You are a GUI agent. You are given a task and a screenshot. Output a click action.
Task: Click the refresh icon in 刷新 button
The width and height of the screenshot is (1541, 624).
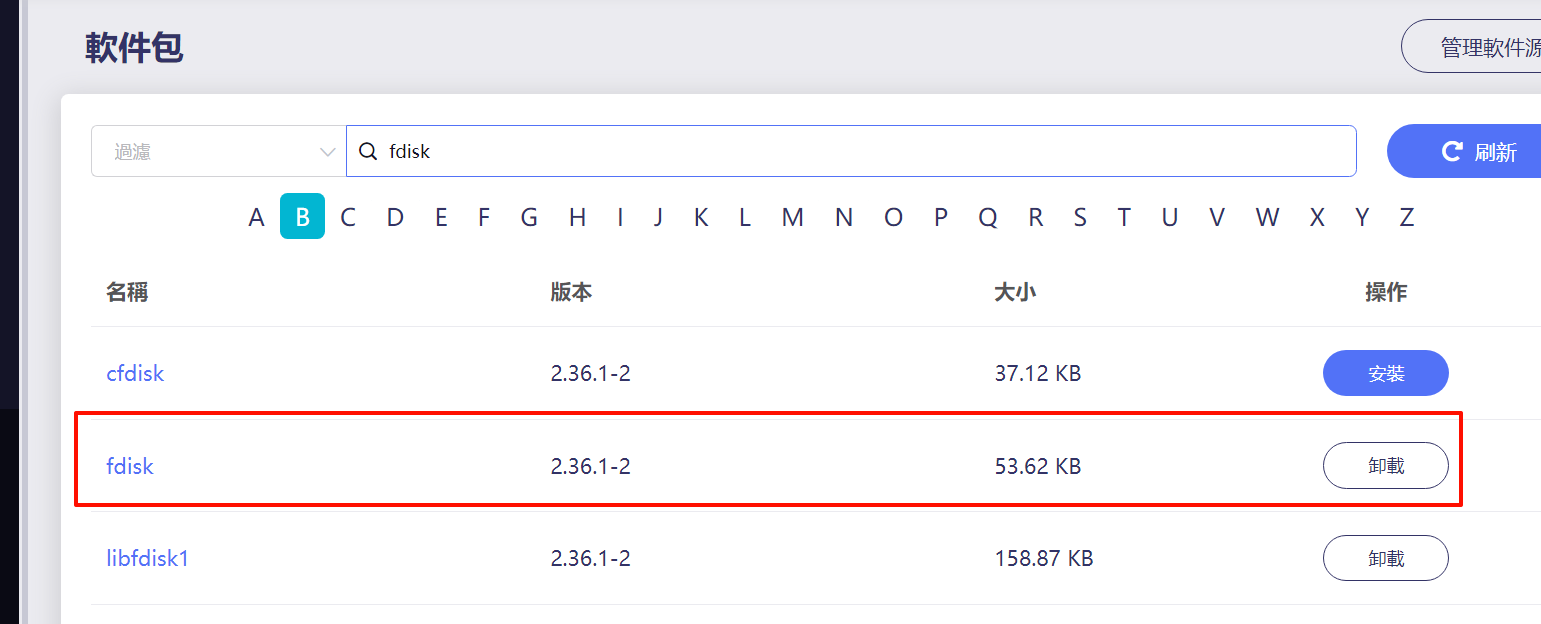(x=1452, y=151)
